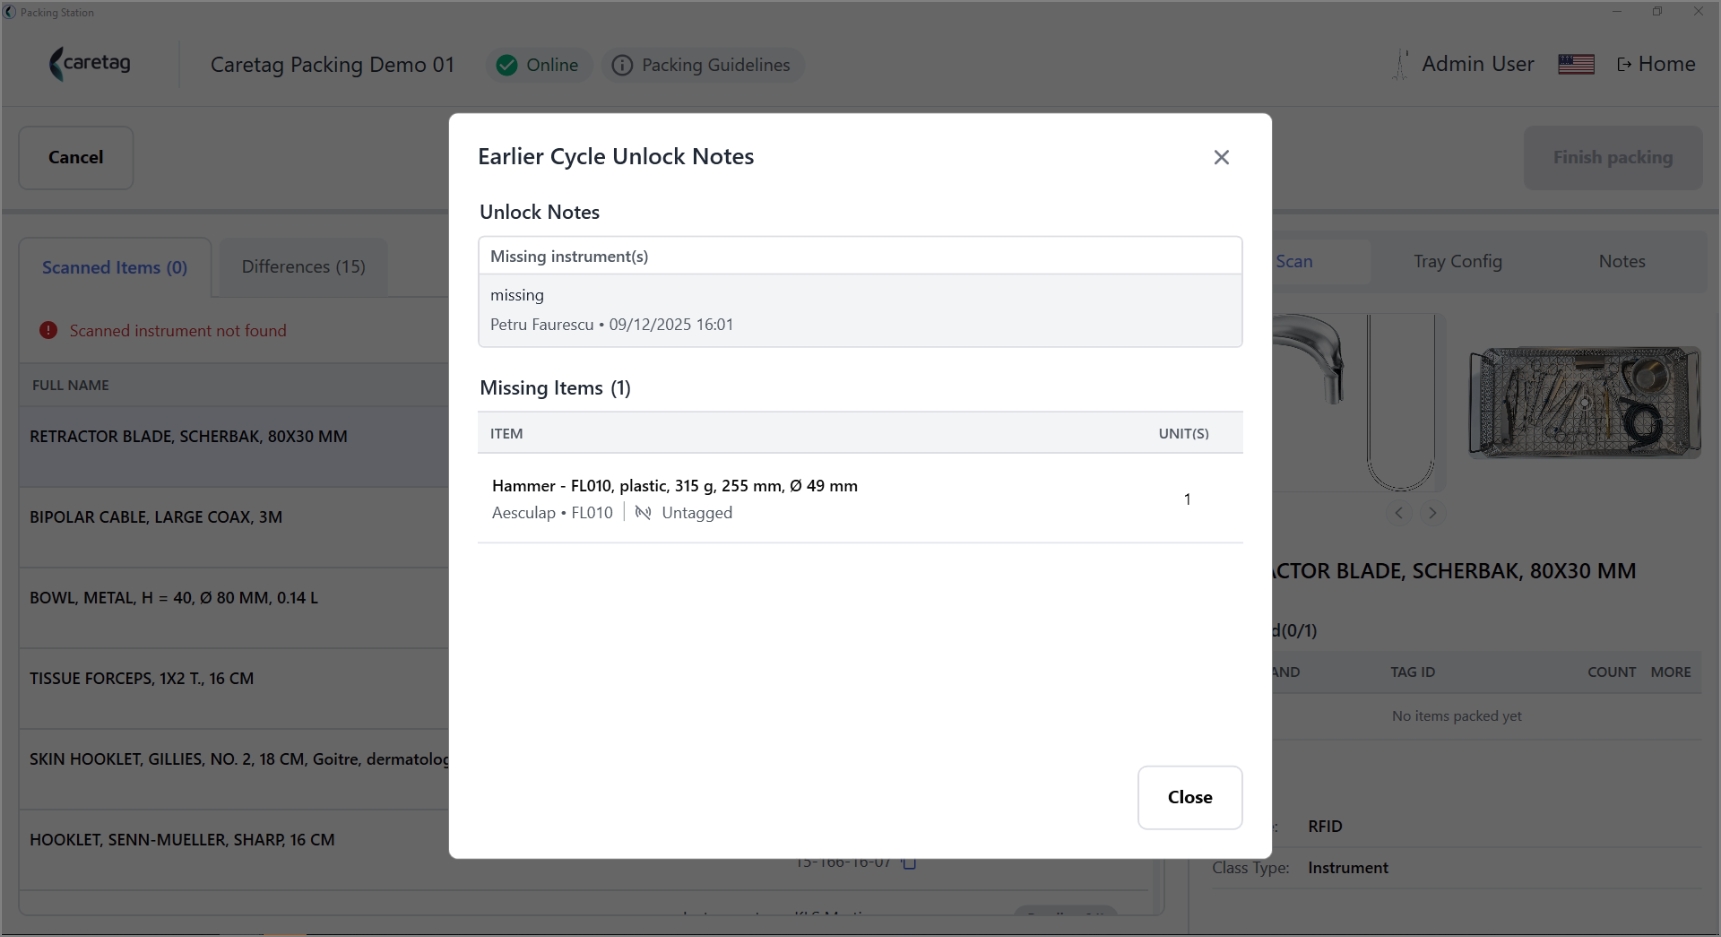Go to next instrument image with right chevron

pos(1432,513)
